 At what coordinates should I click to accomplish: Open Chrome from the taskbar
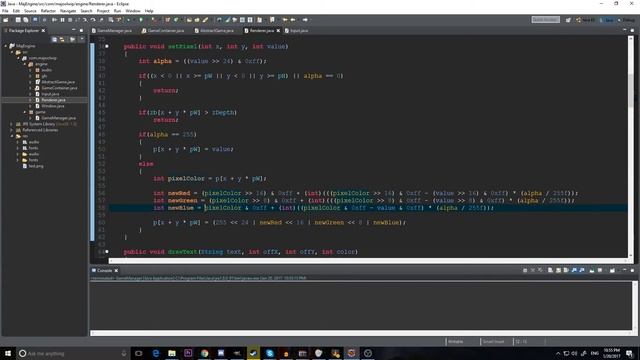[x=204, y=353]
